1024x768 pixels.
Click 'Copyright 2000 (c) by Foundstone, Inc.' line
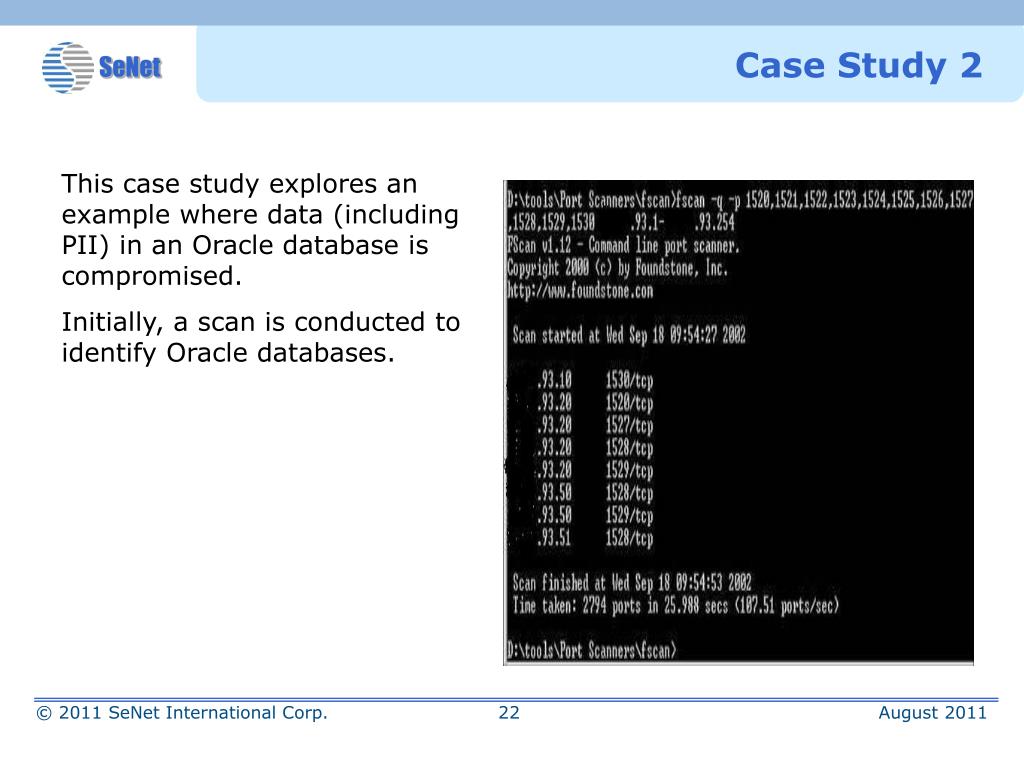coord(617,268)
